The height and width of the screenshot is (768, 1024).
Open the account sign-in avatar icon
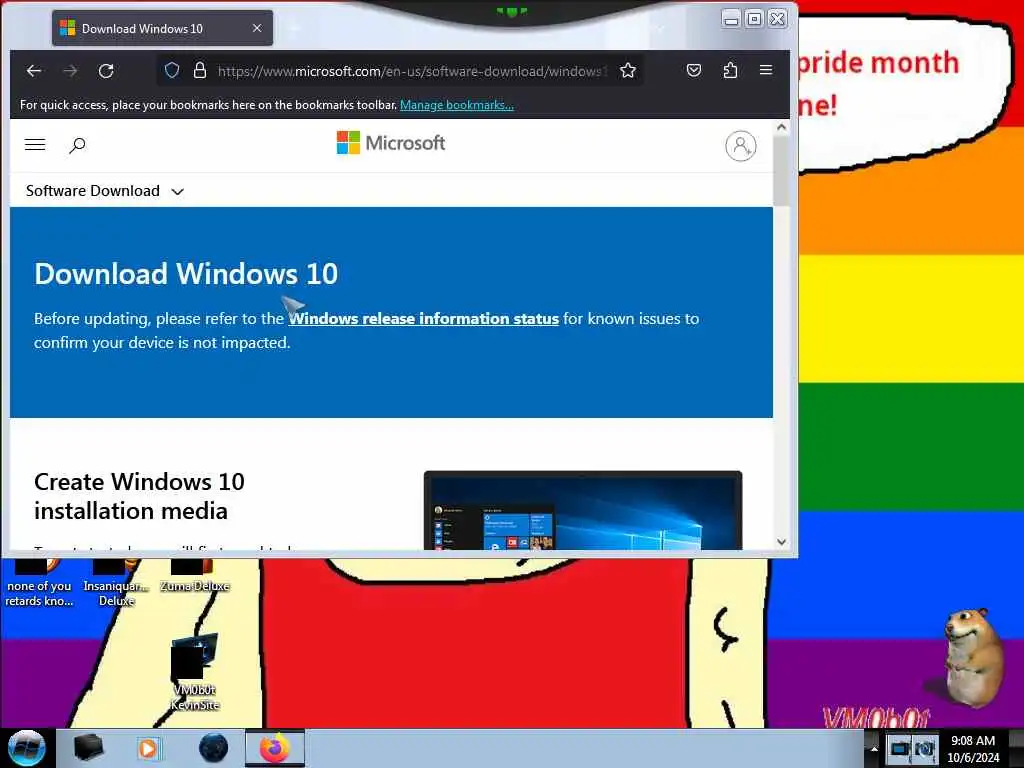741,146
